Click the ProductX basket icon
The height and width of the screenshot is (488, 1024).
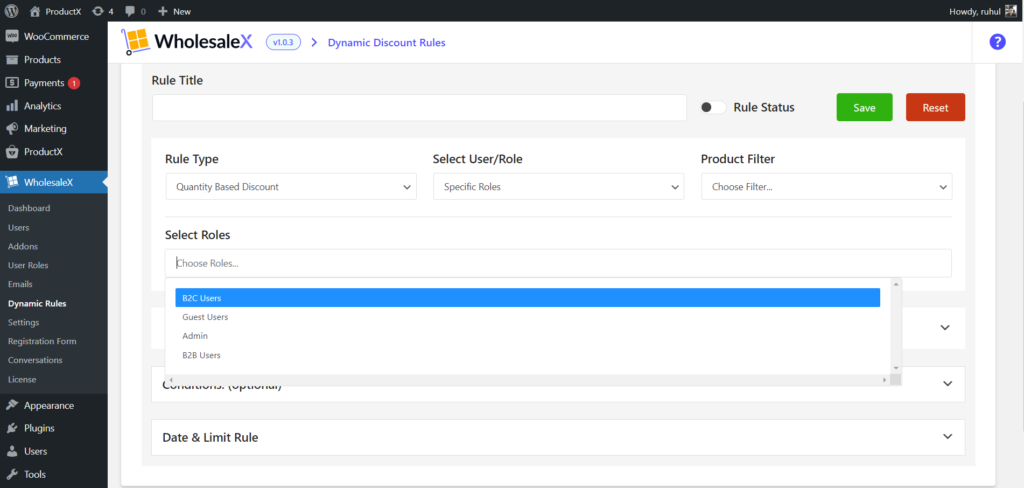pyautogui.click(x=12, y=152)
